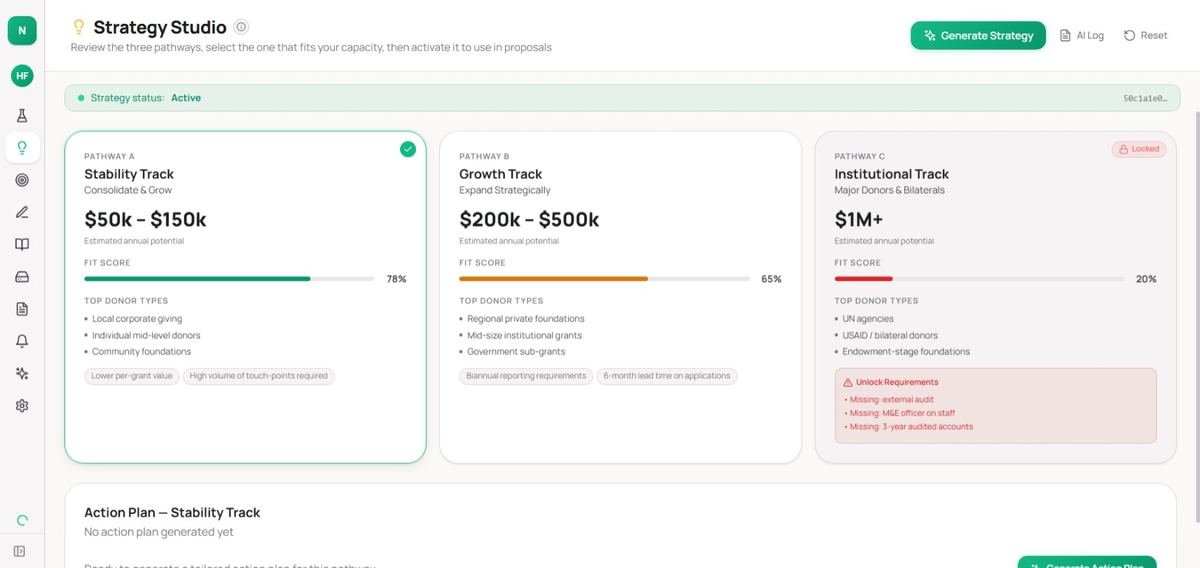Select the lightbulb Strategy sidebar icon
This screenshot has height=568, width=1200.
click(x=22, y=148)
